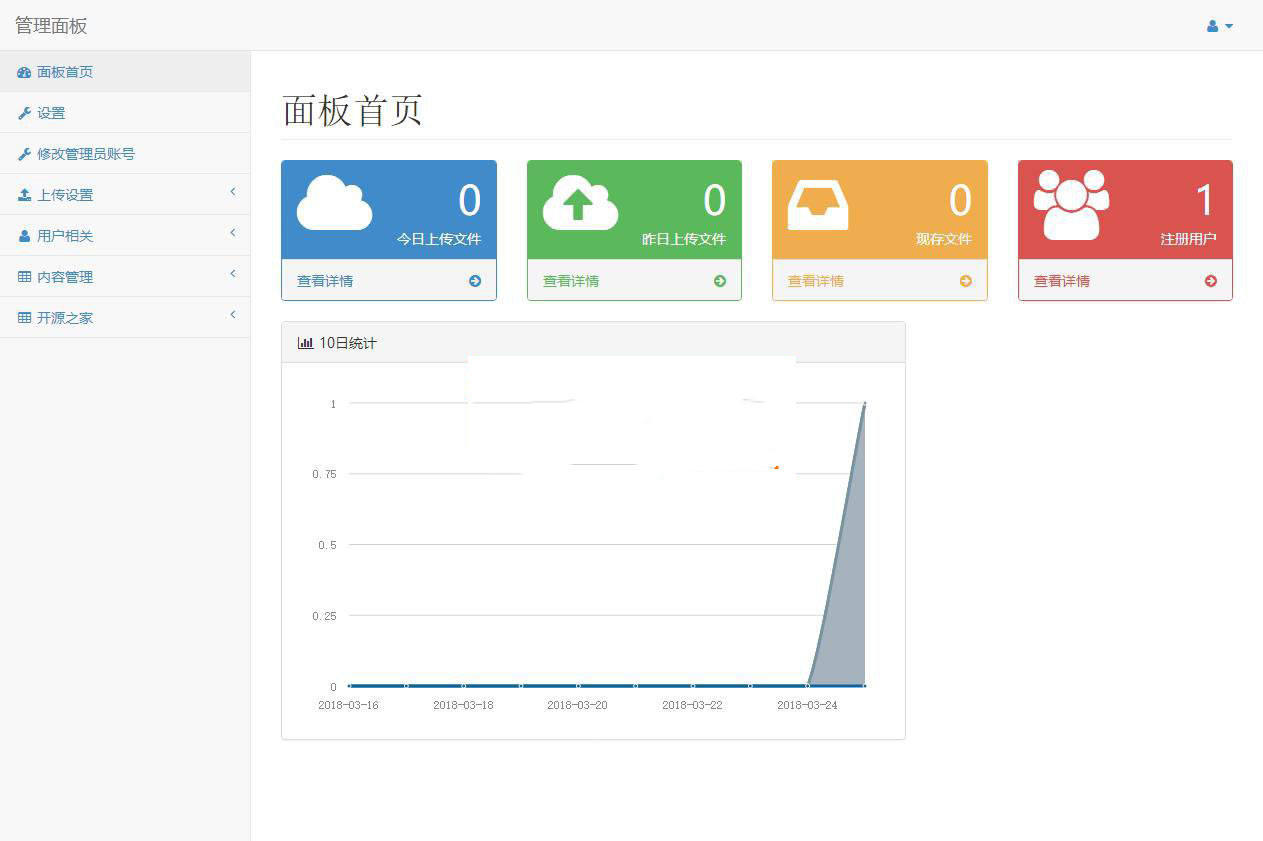Click the 管理面板 brand title

coord(51,26)
